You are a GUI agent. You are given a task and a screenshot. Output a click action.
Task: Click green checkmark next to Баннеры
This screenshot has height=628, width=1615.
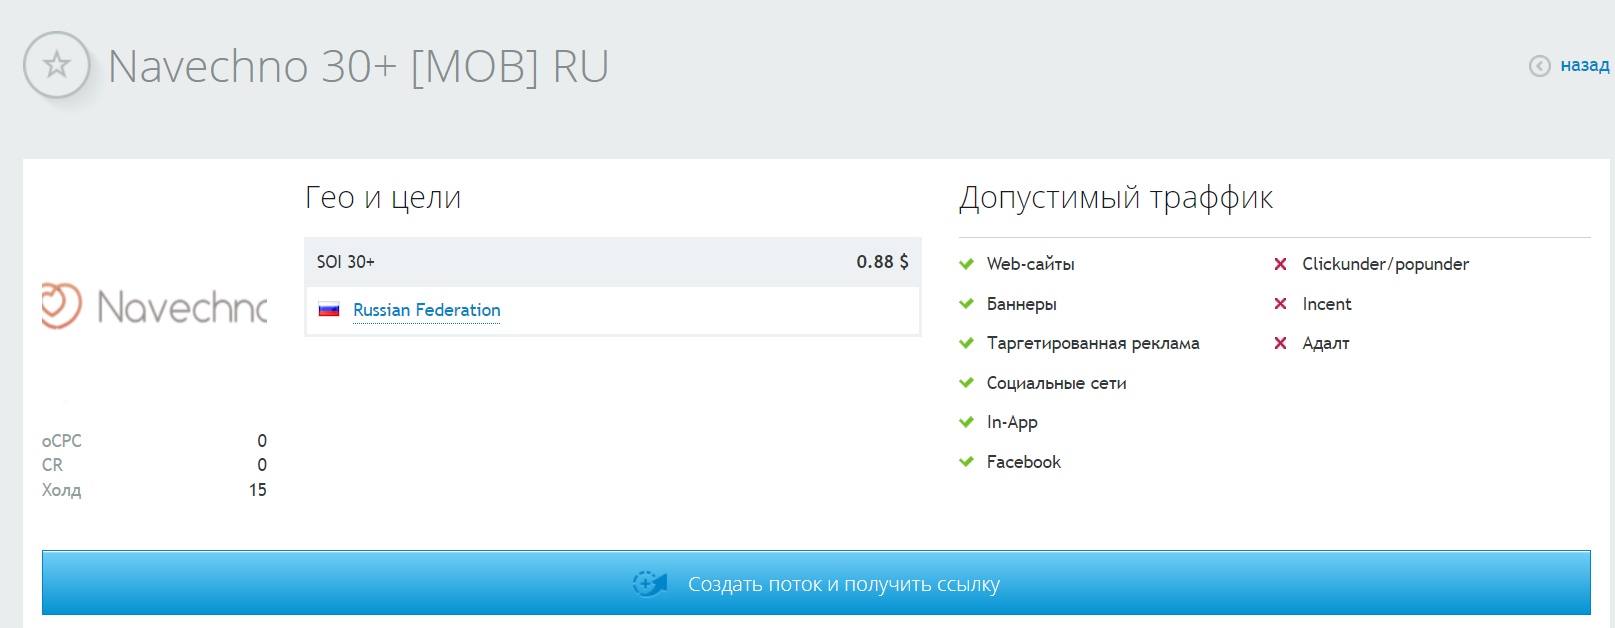click(x=966, y=304)
